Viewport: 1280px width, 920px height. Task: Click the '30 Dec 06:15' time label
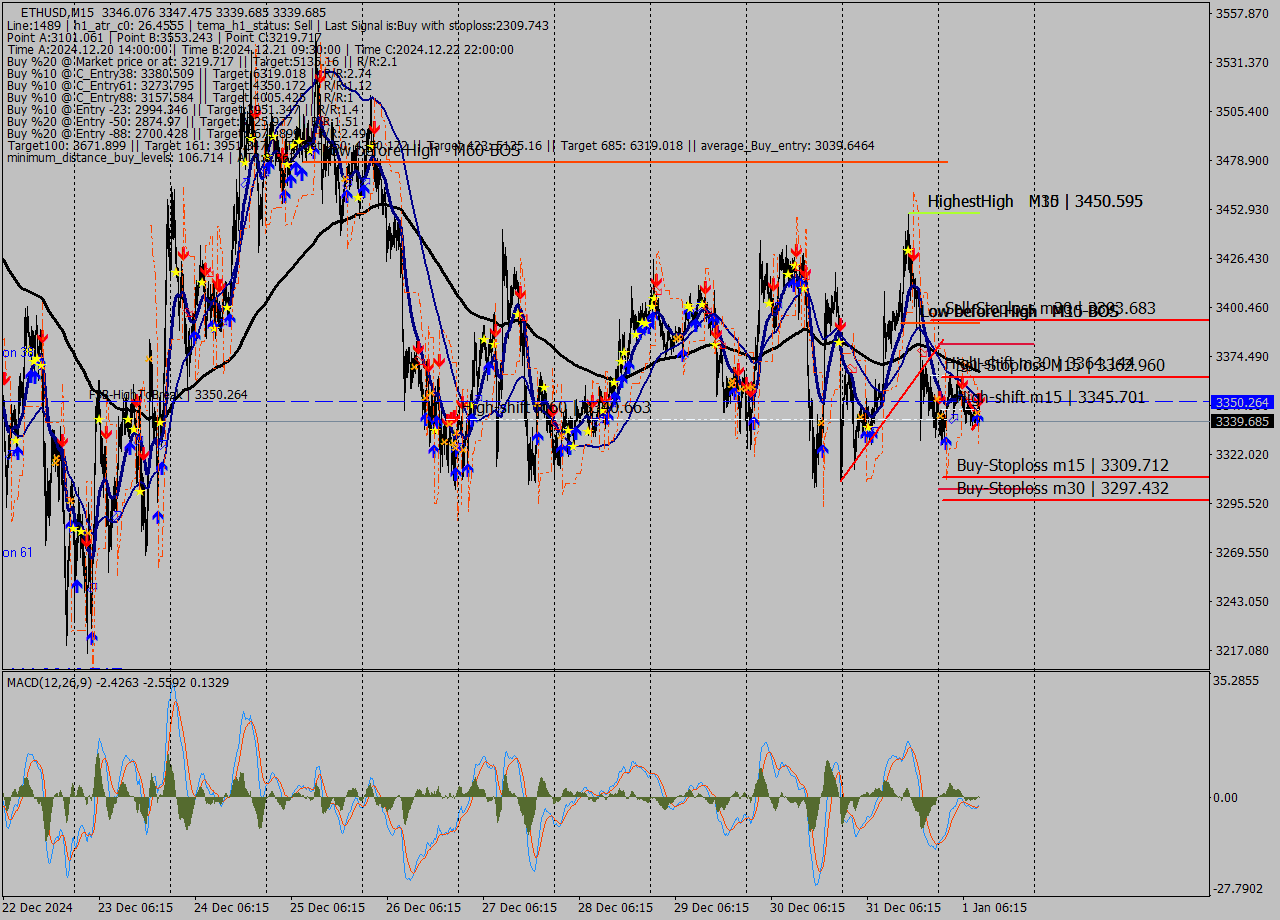pyautogui.click(x=808, y=908)
